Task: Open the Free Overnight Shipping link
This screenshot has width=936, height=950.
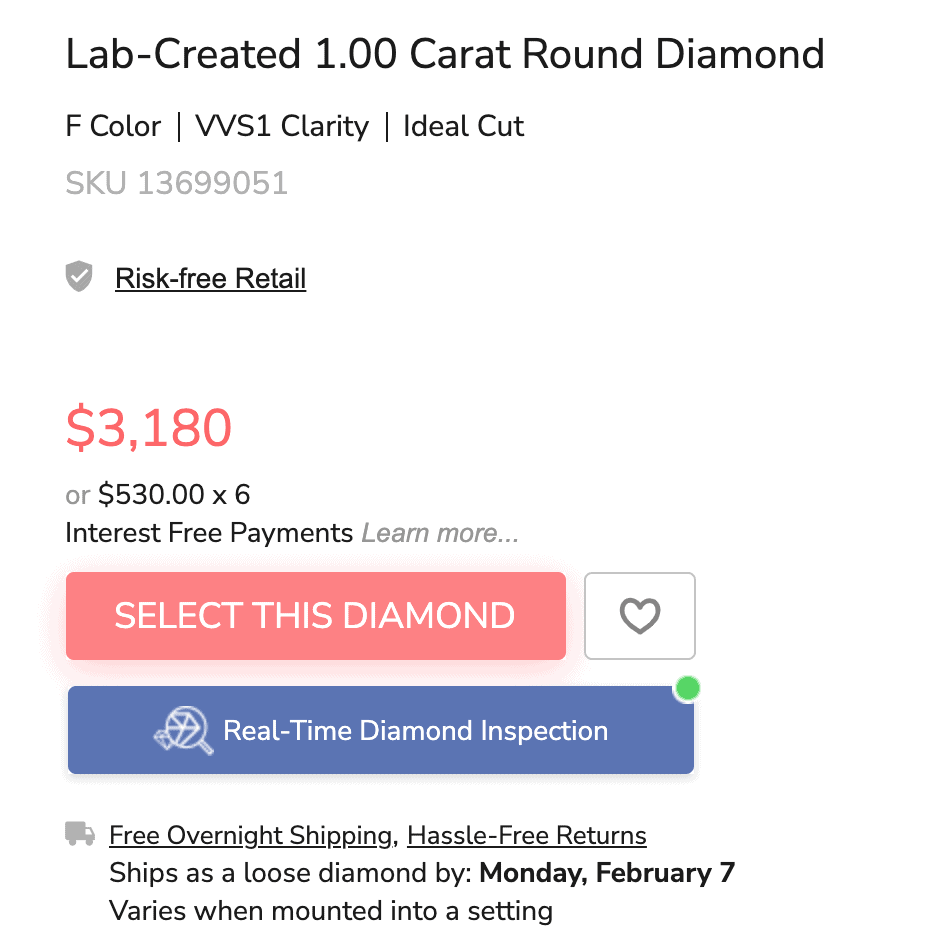Action: 250,835
